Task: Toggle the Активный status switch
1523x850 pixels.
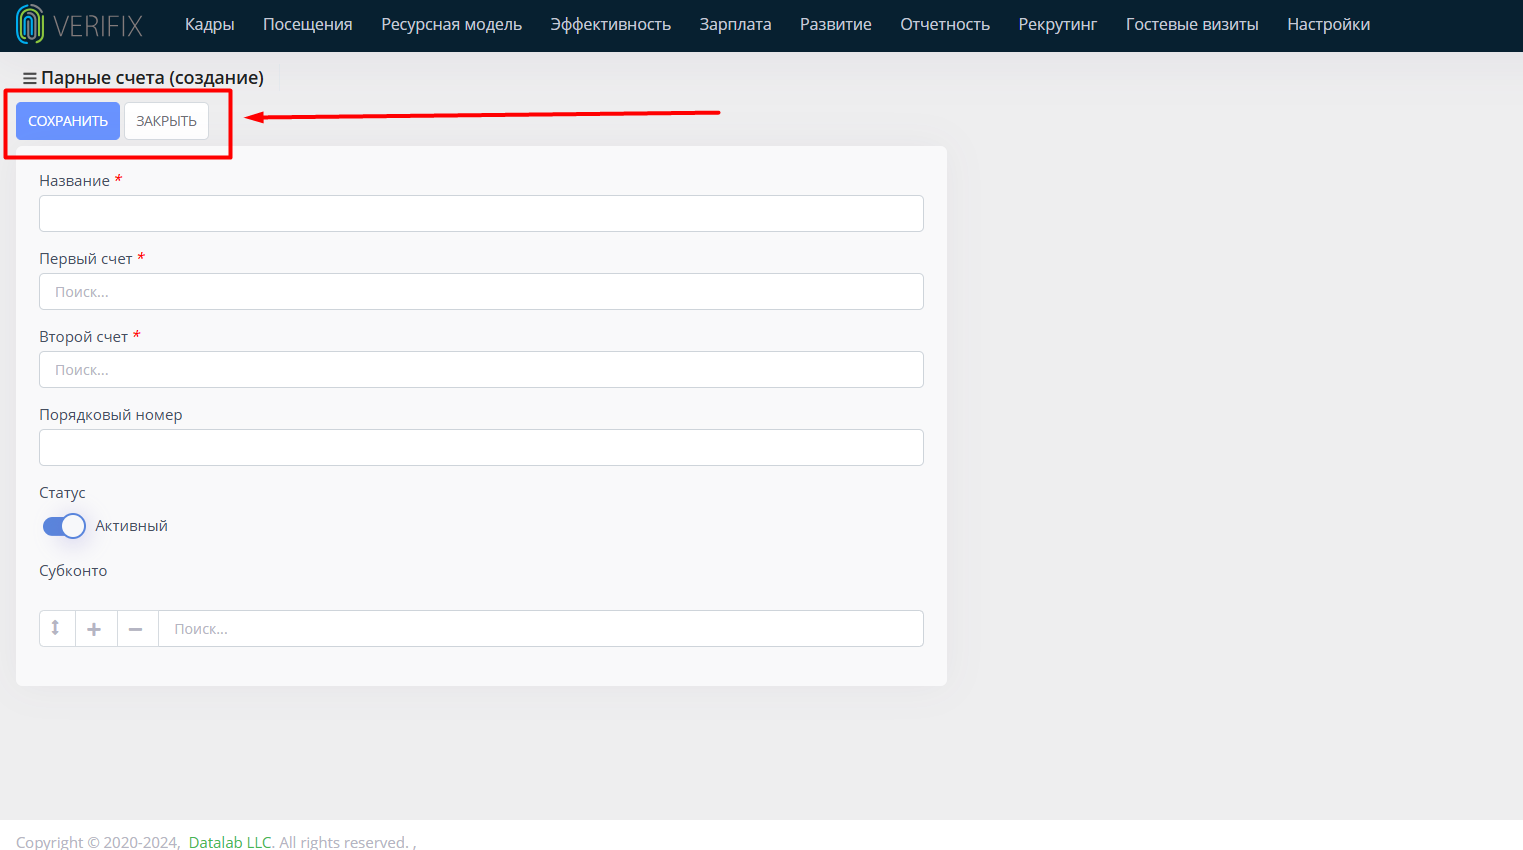Action: coord(64,526)
